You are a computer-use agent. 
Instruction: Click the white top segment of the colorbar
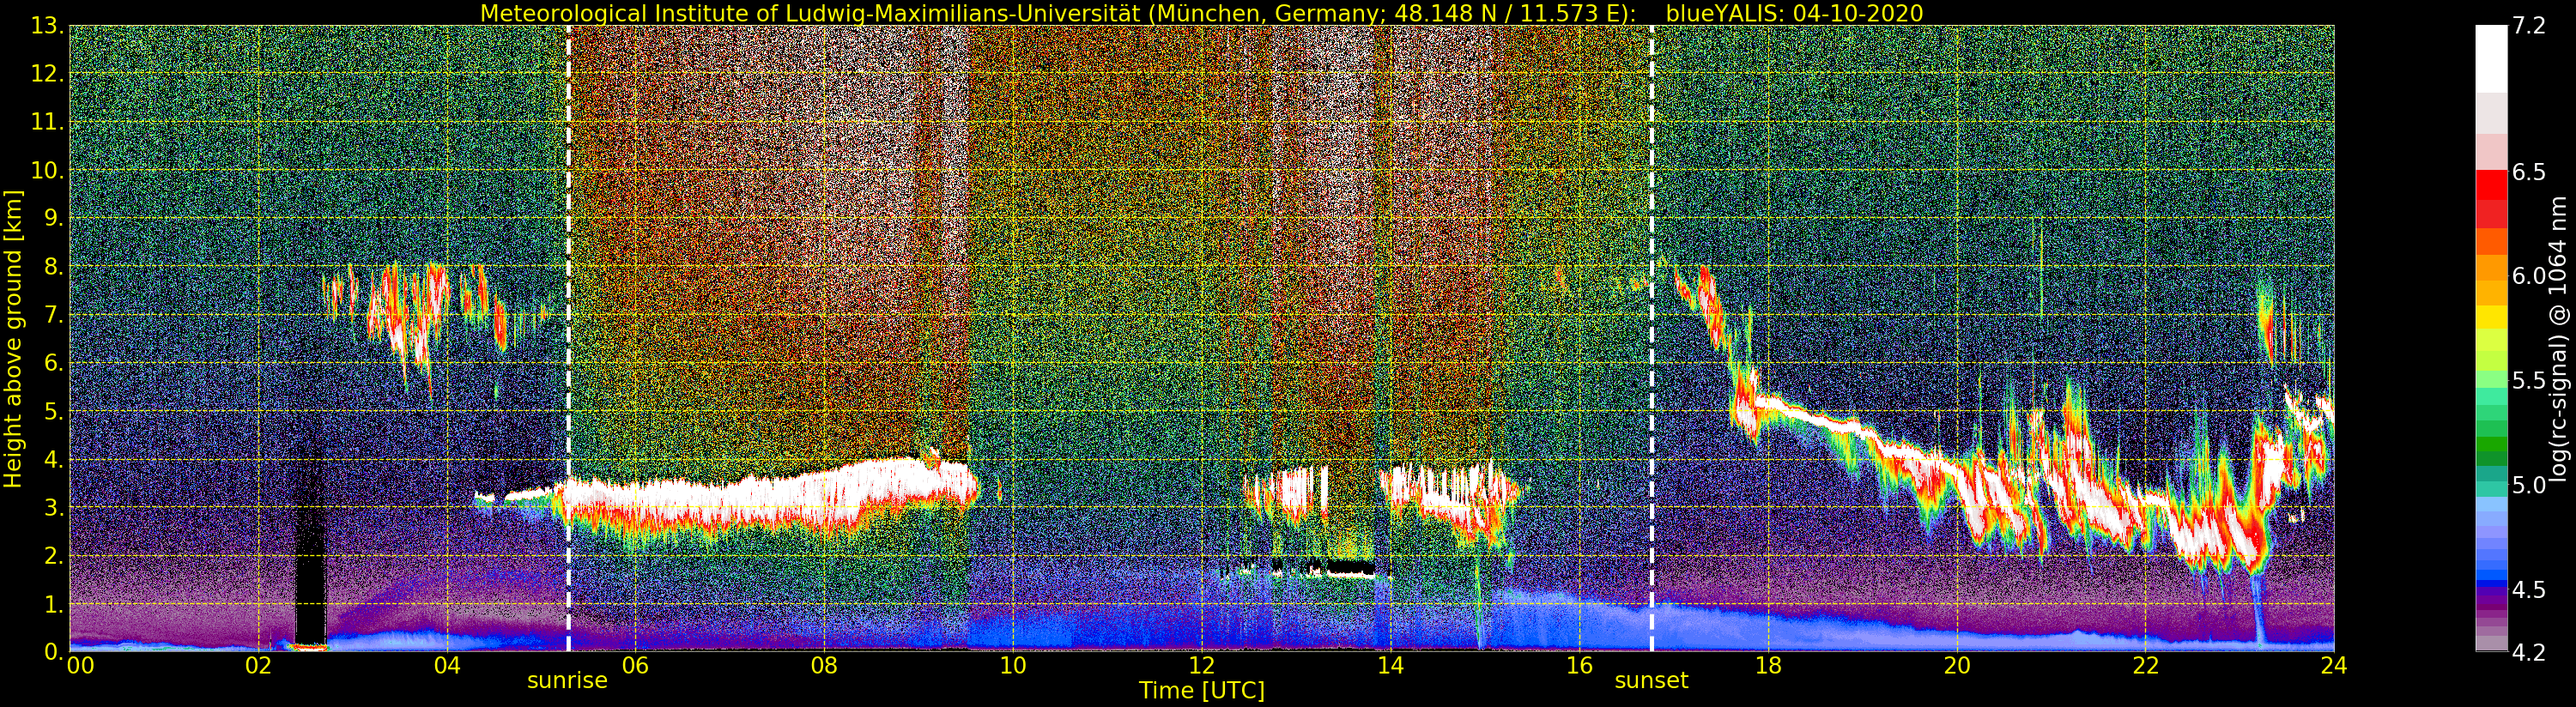tap(2491, 58)
